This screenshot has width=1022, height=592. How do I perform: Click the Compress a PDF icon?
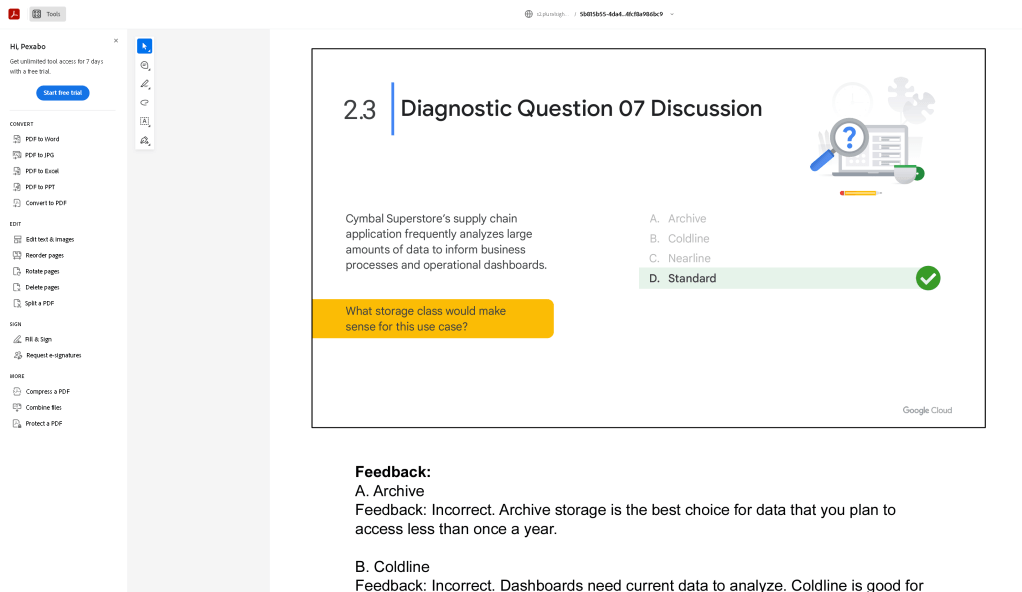(17, 391)
